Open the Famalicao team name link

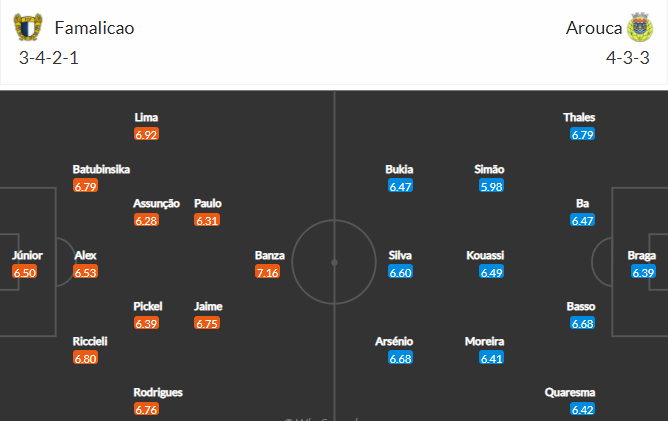point(94,28)
